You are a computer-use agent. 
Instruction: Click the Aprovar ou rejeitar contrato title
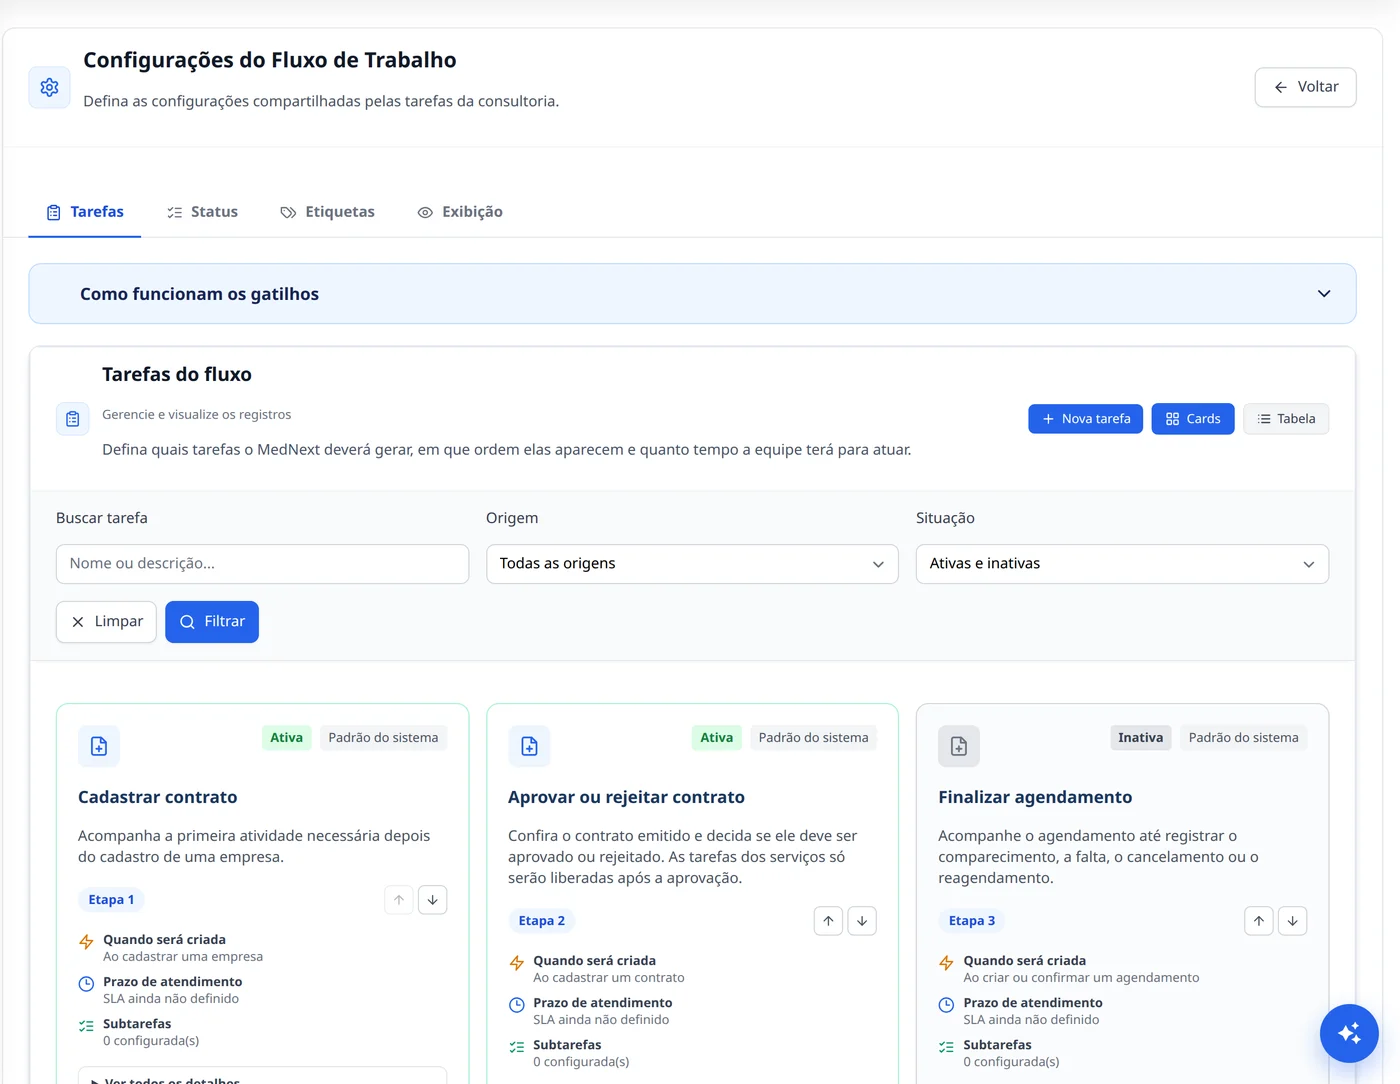pos(626,797)
